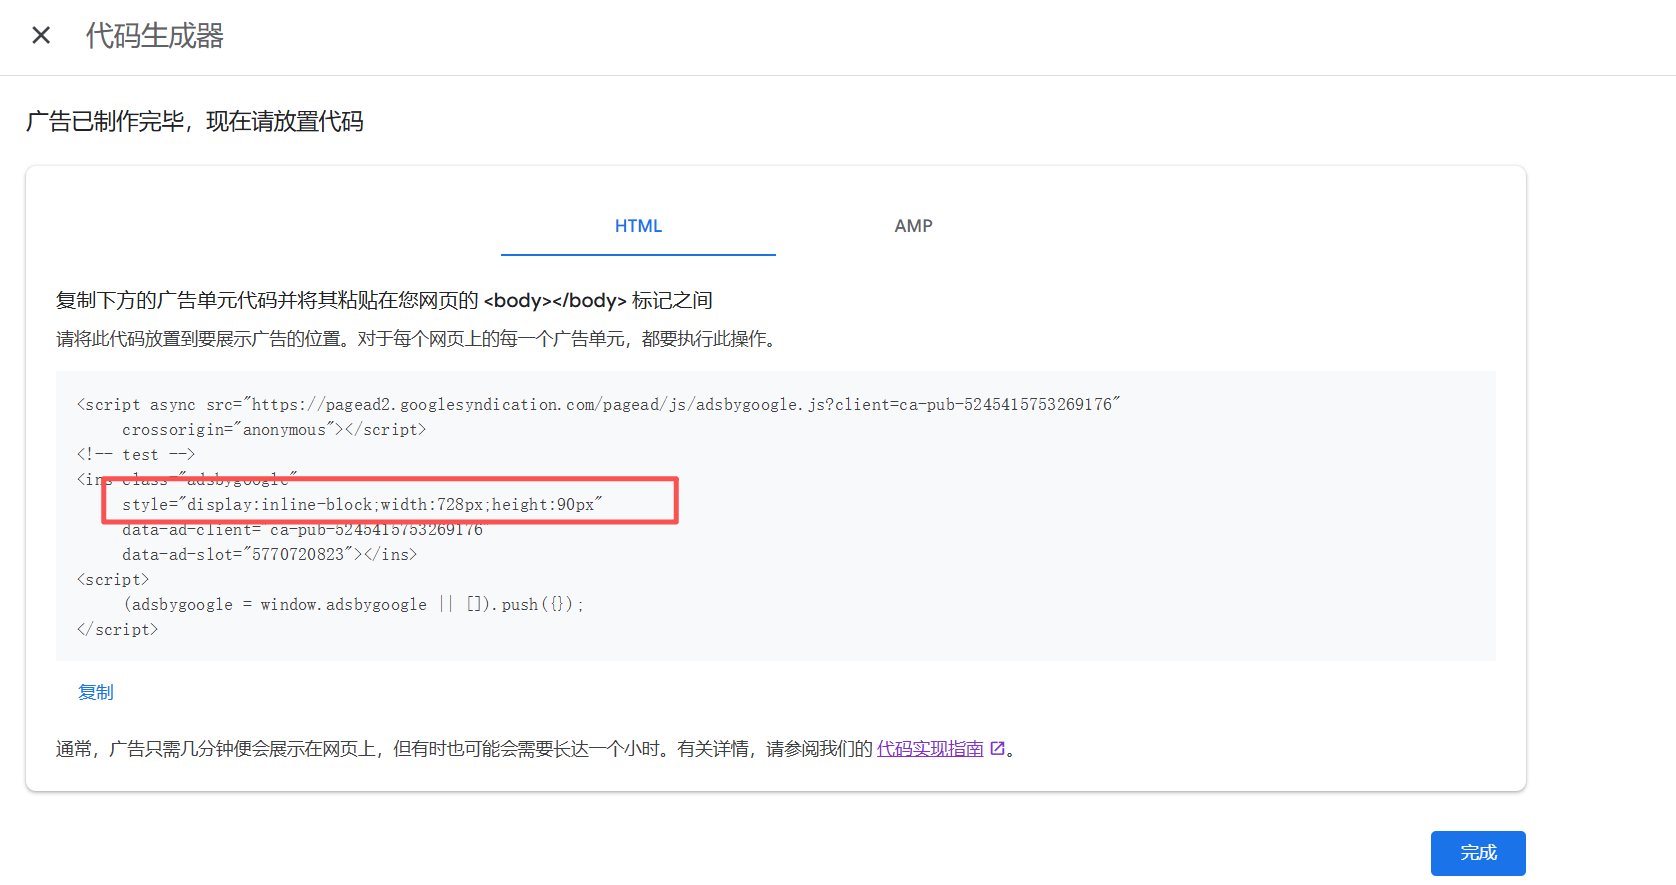1676x885 pixels.
Task: Switch to the AMP tab
Action: click(x=913, y=226)
